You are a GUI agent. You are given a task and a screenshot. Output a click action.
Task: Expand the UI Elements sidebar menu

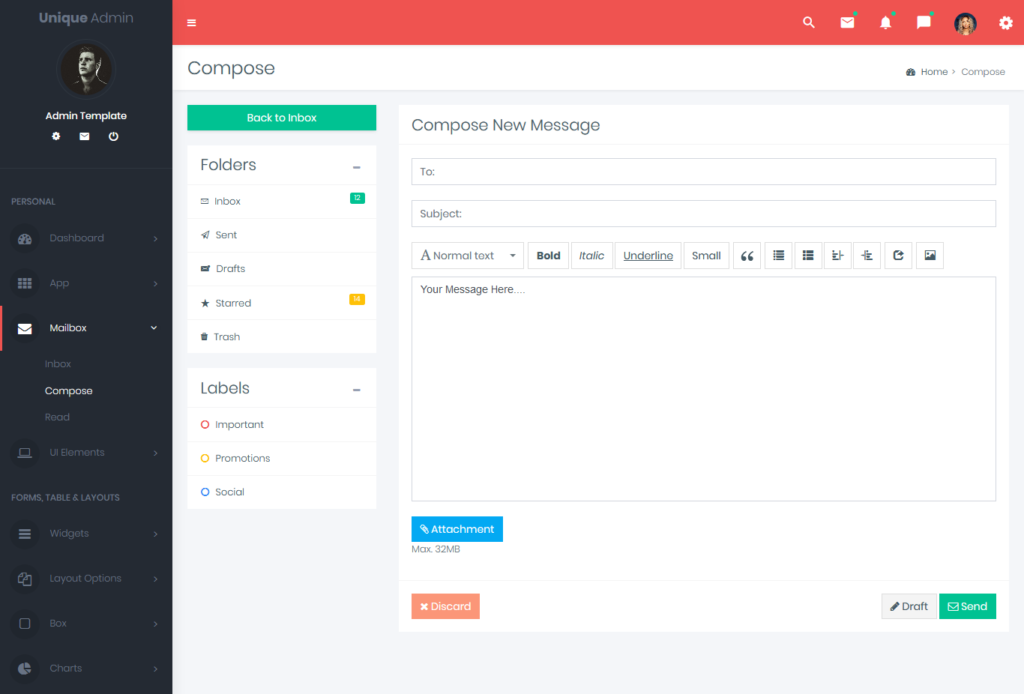click(86, 452)
